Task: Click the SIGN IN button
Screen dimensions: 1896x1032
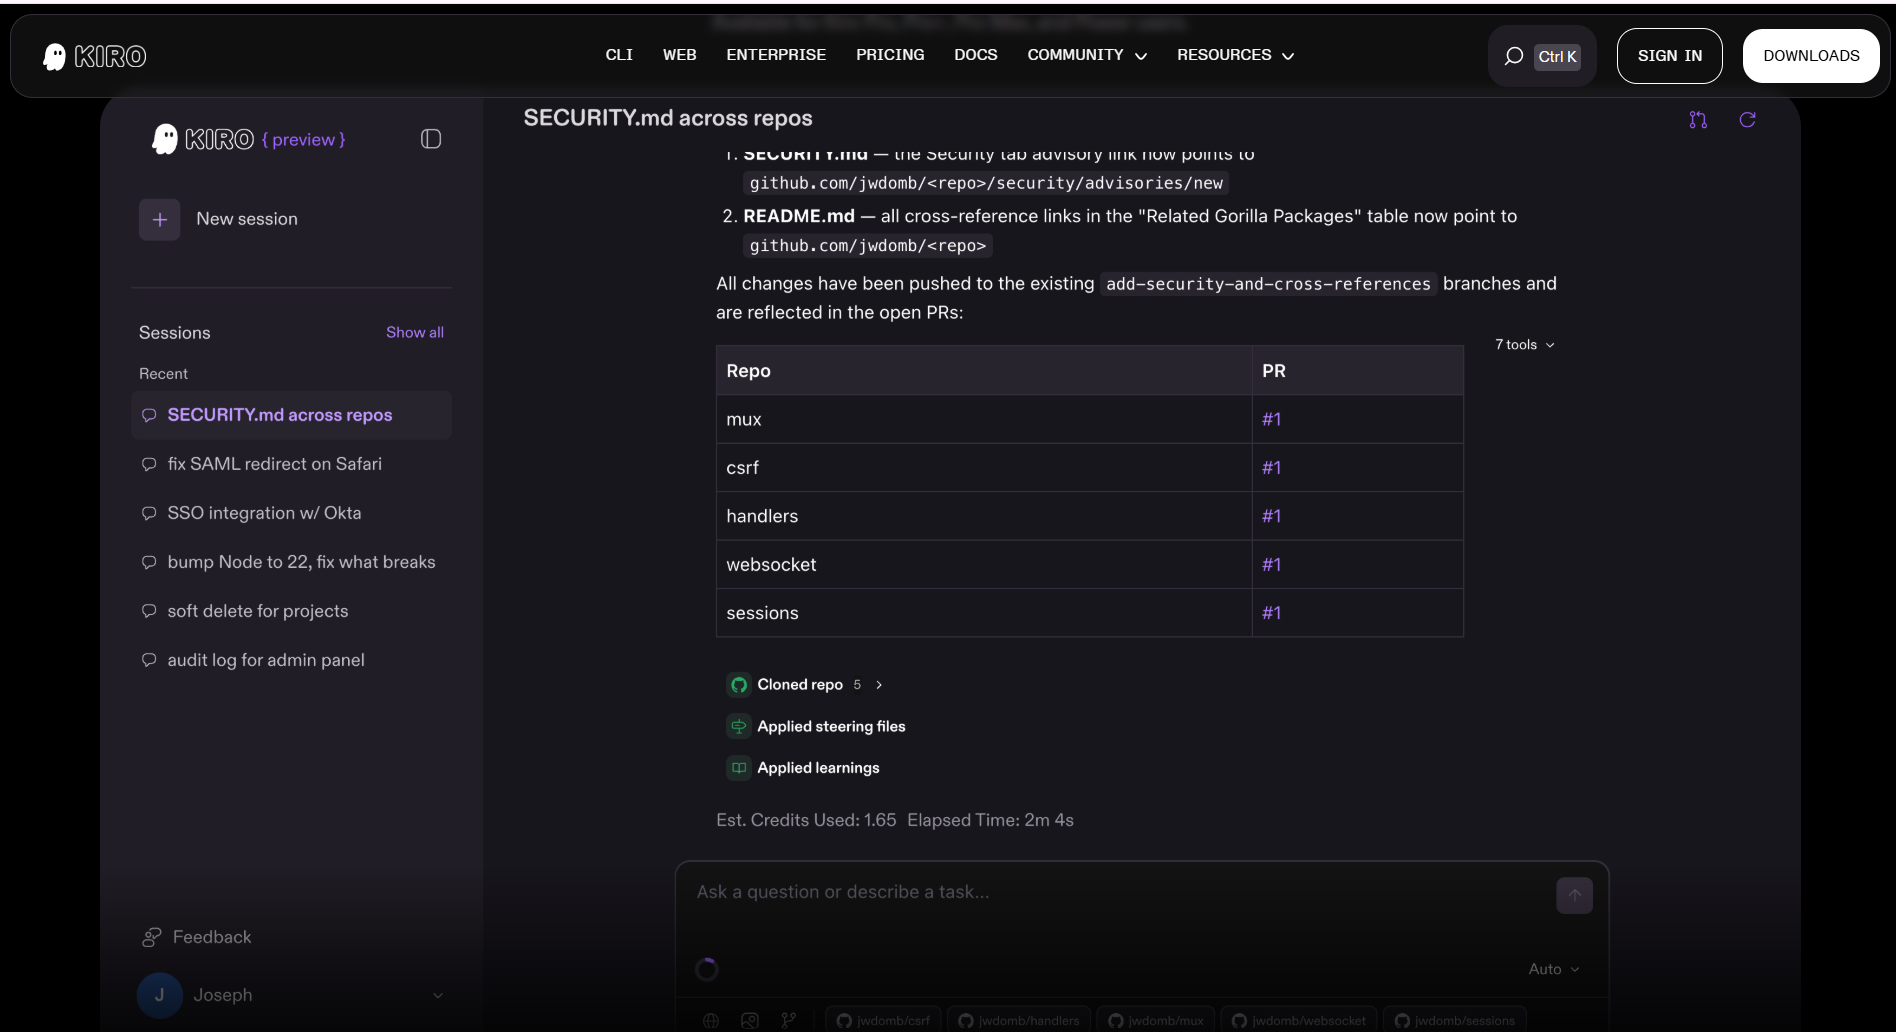Action: click(1669, 56)
